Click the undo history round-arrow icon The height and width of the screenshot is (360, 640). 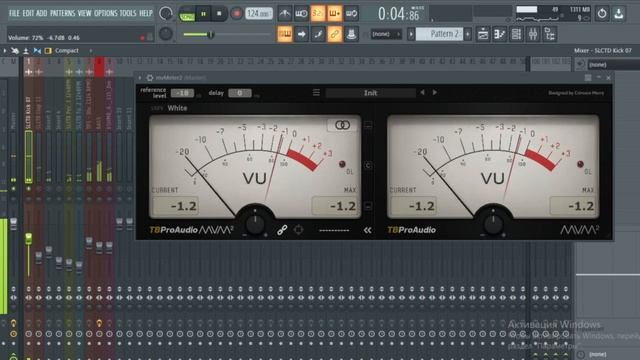tap(602, 13)
